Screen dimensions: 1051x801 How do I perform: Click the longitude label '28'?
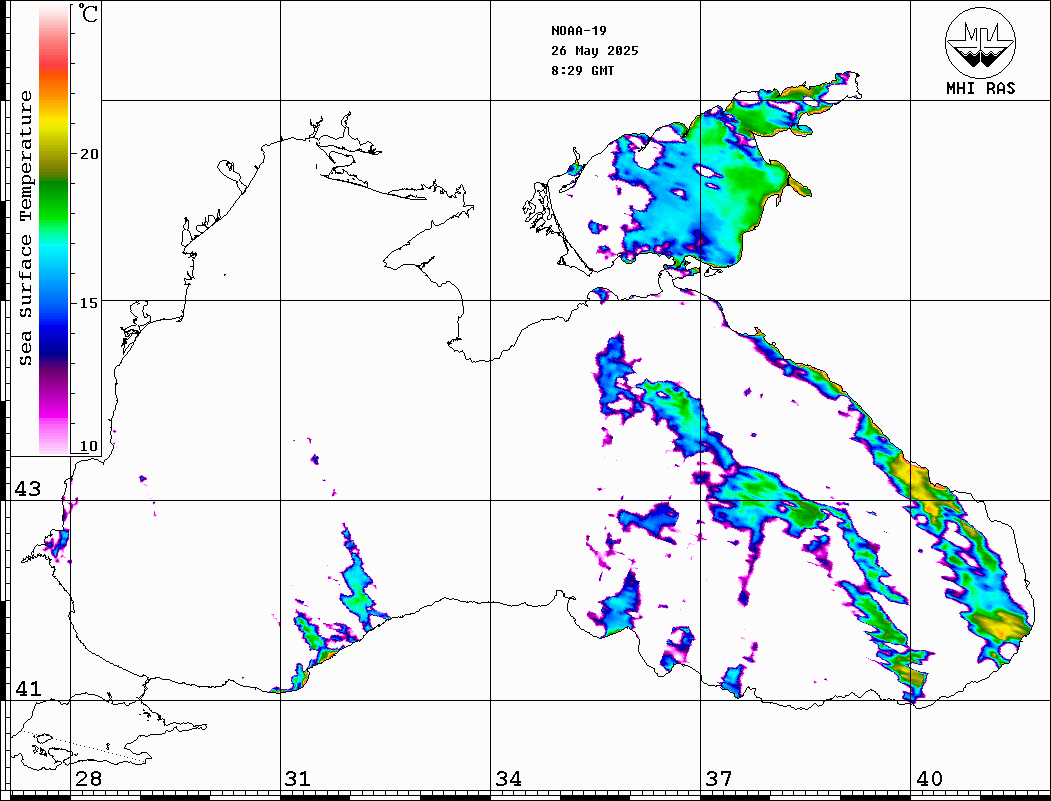[x=88, y=779]
